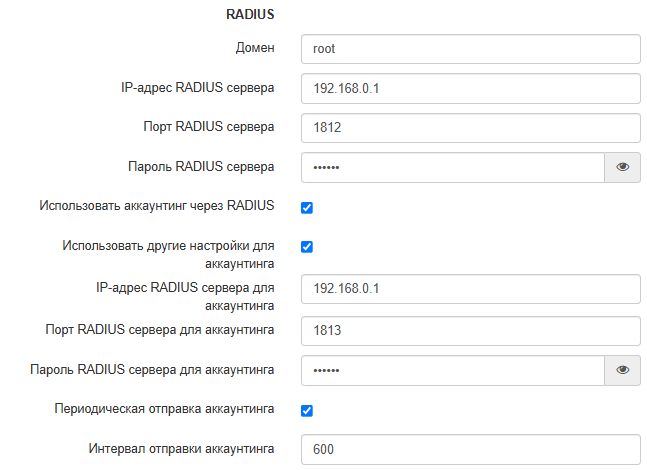The width and height of the screenshot is (647, 470).
Task: Click the 'Пароль RADIUS сервера для аккаунтинга' label
Action: click(152, 370)
